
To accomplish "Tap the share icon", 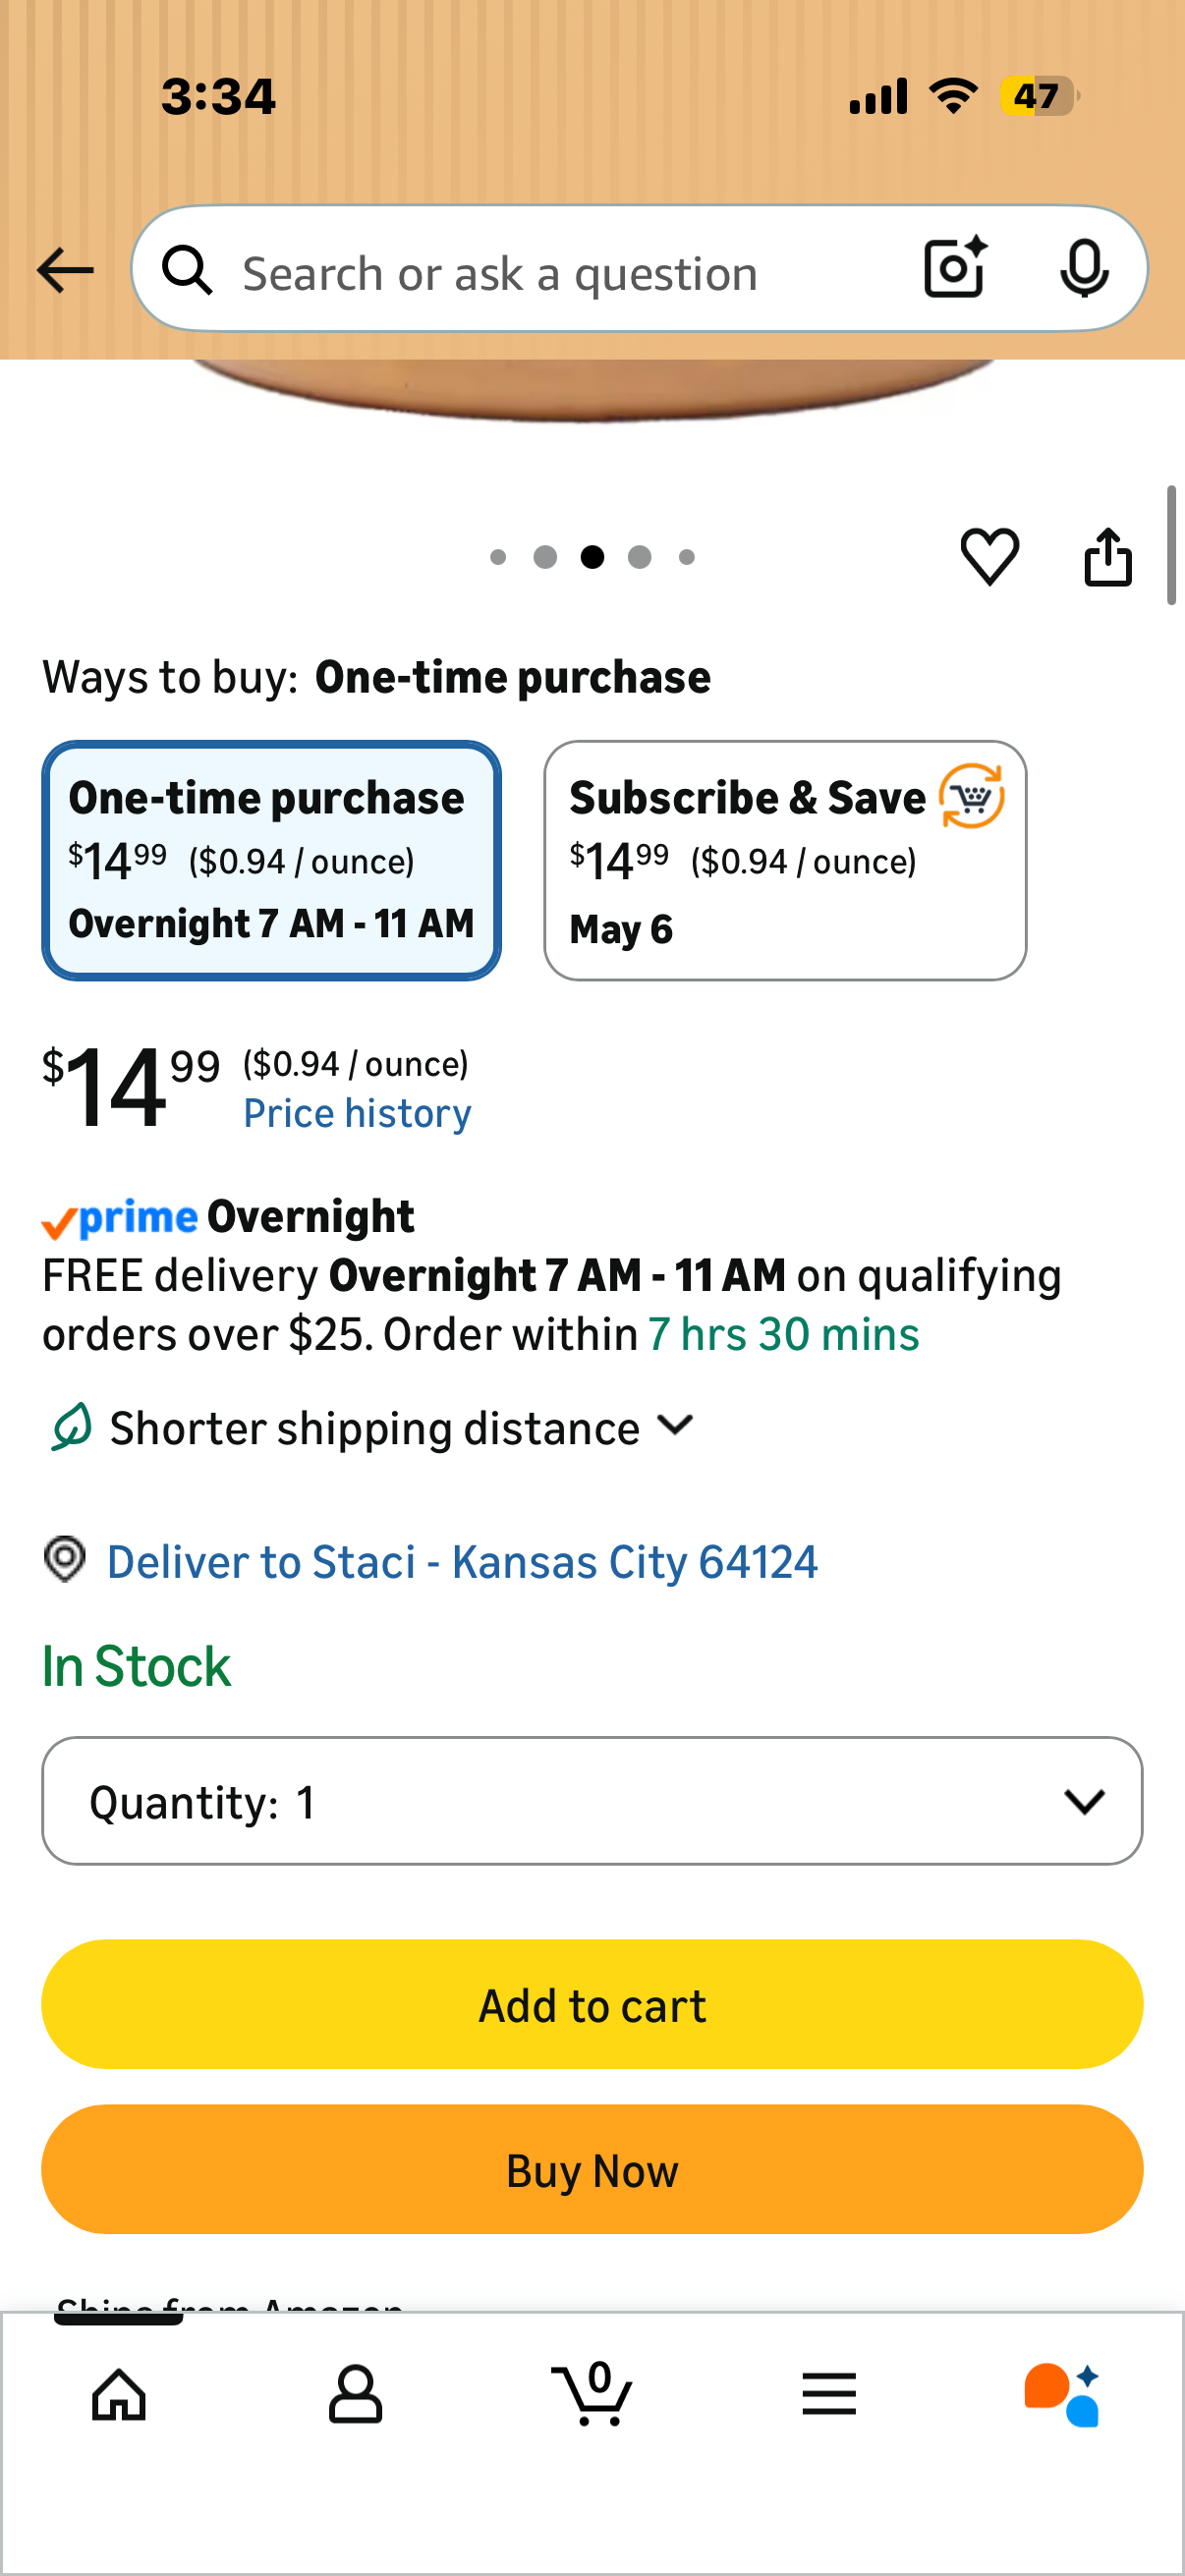I will (1108, 556).
